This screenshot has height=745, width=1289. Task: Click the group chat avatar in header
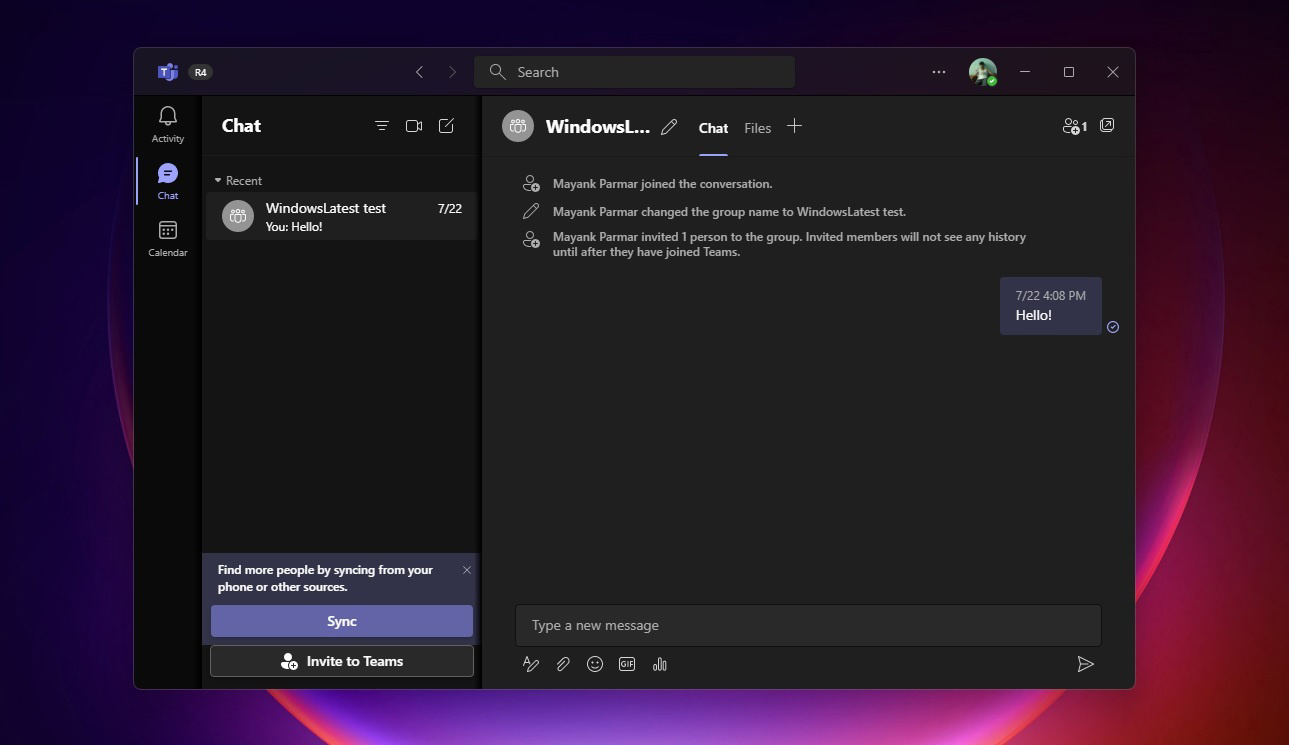point(518,126)
